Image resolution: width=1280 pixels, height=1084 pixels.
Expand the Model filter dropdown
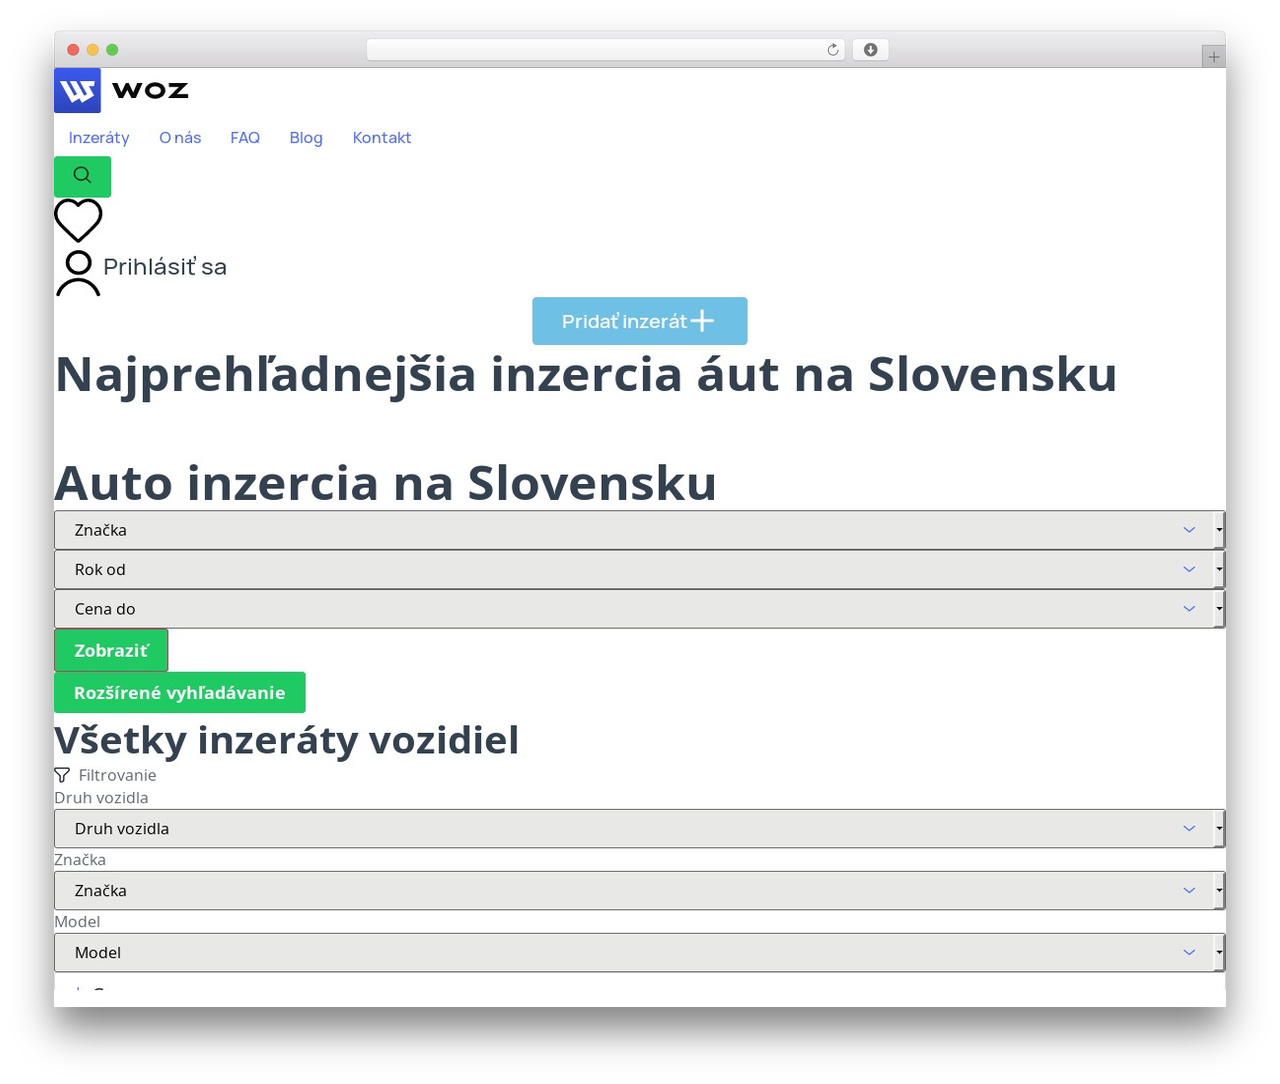click(639, 953)
